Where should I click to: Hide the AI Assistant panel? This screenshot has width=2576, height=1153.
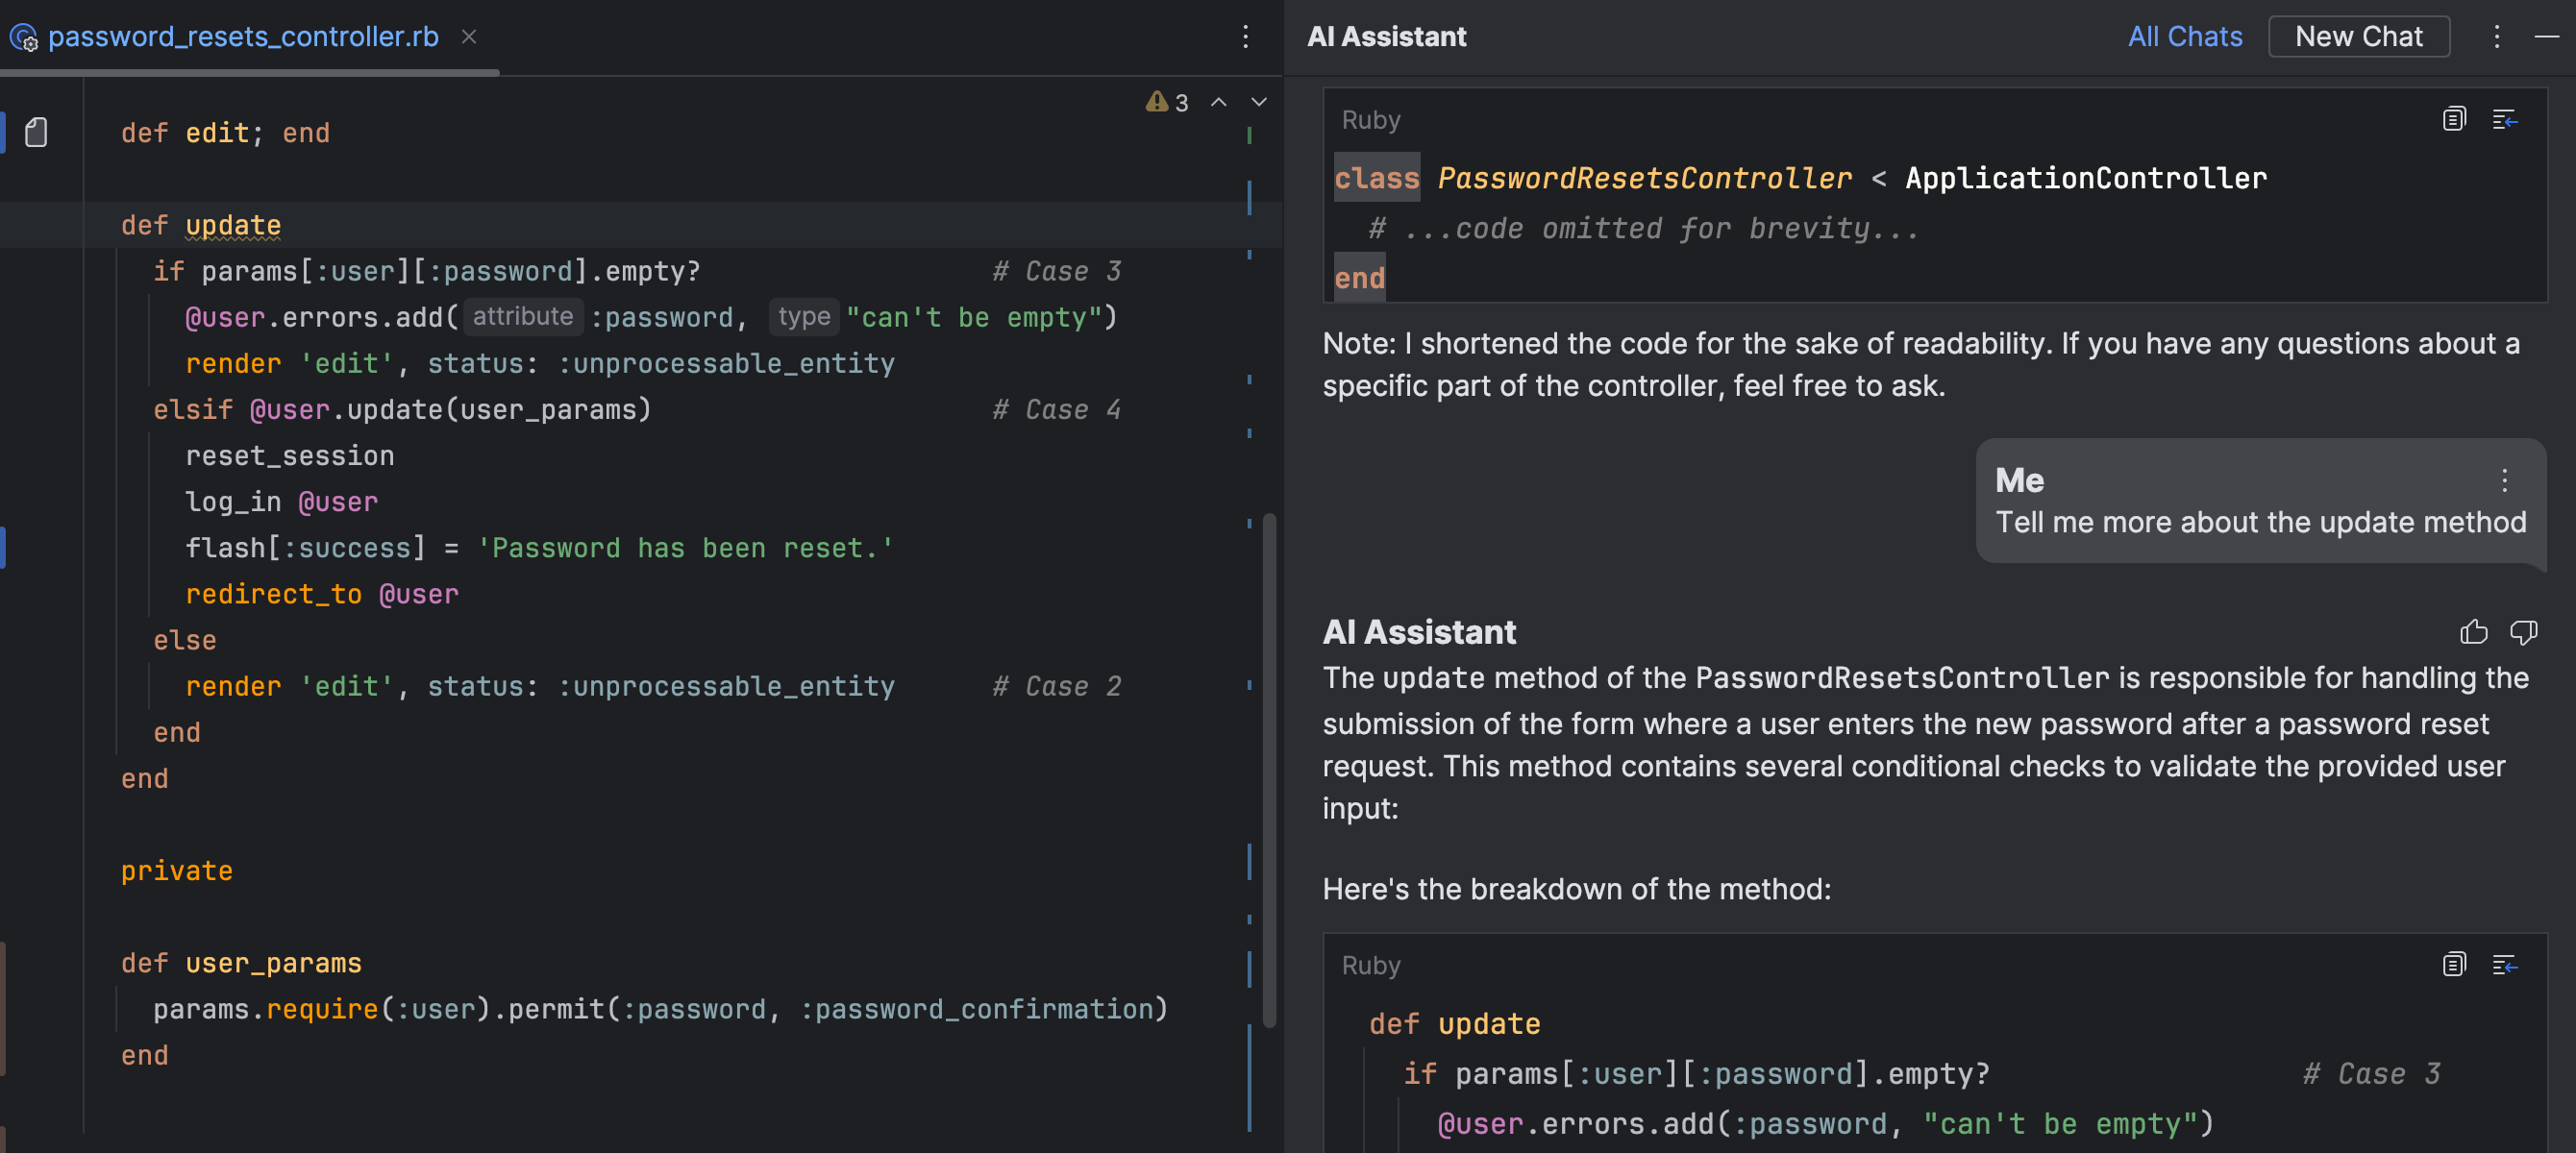coord(2546,37)
